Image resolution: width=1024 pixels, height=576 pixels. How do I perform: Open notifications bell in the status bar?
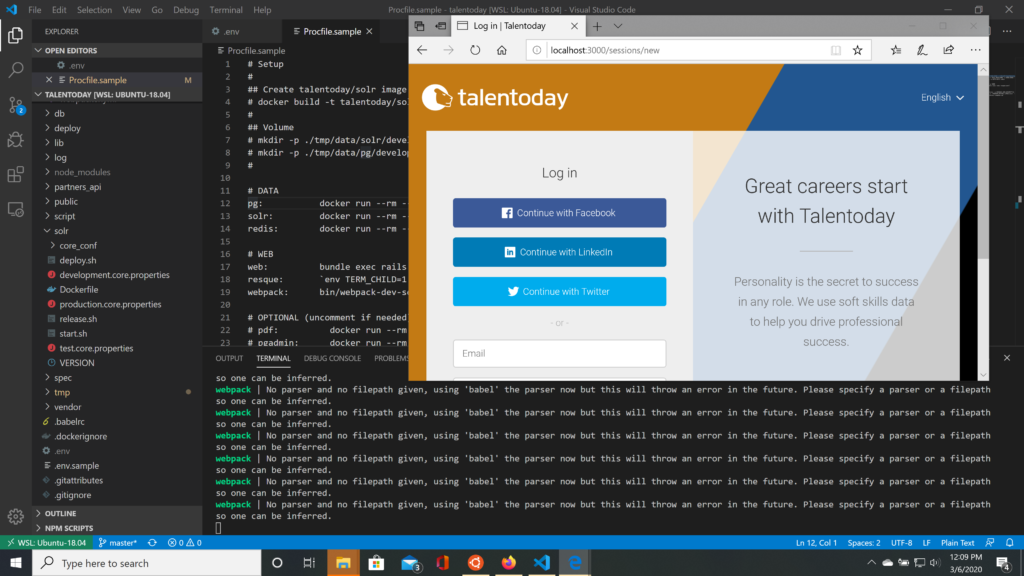[x=1010, y=543]
